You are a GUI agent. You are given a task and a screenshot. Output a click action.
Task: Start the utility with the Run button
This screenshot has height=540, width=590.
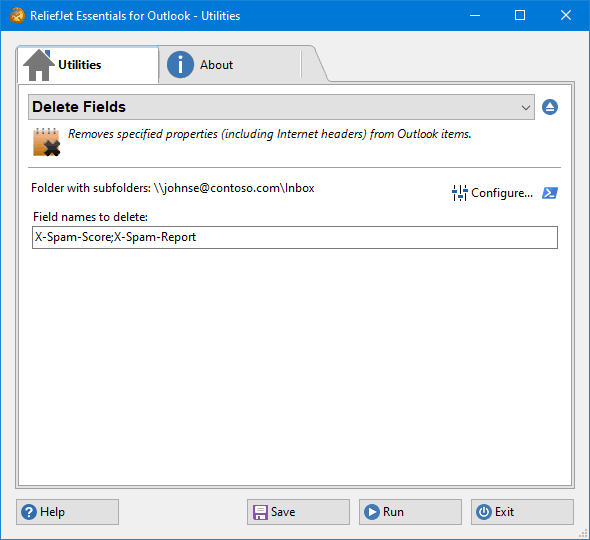tap(410, 512)
